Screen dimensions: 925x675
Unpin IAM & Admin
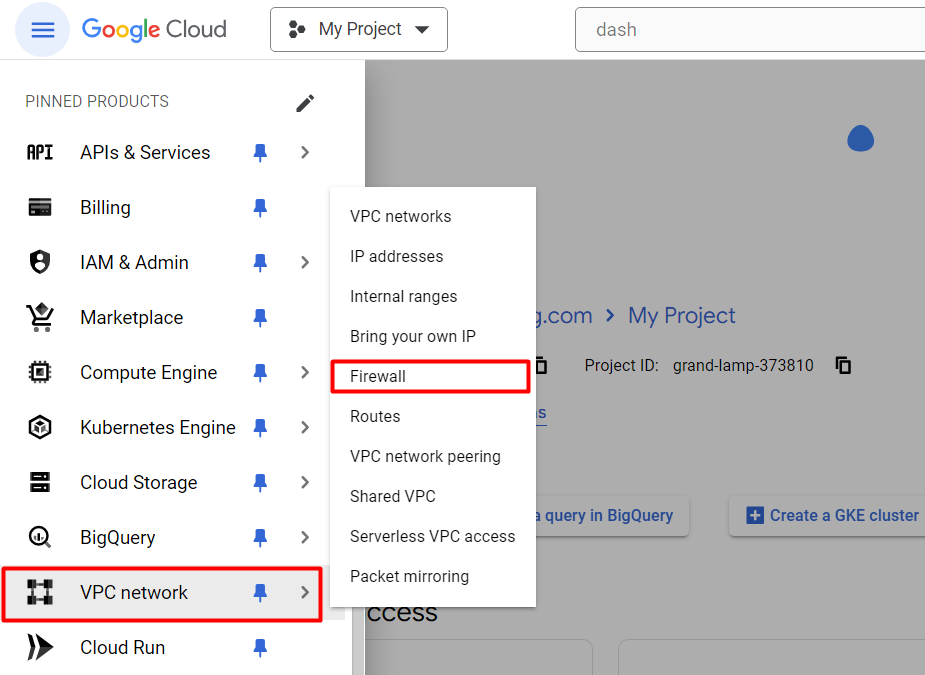pyautogui.click(x=260, y=263)
